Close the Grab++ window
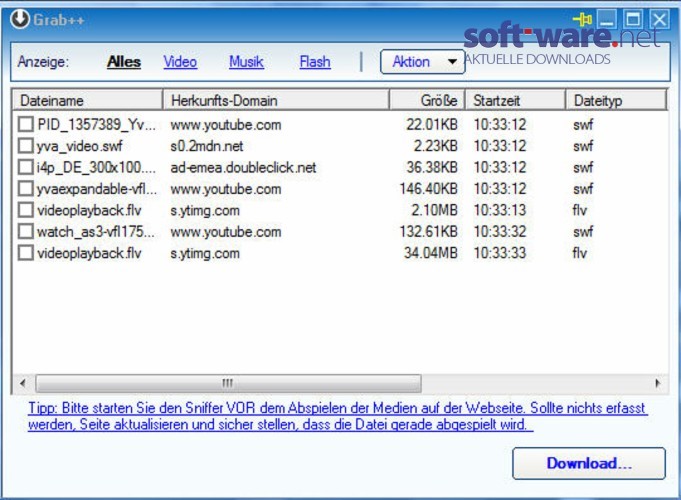Image resolution: width=681 pixels, height=500 pixels. (x=660, y=20)
